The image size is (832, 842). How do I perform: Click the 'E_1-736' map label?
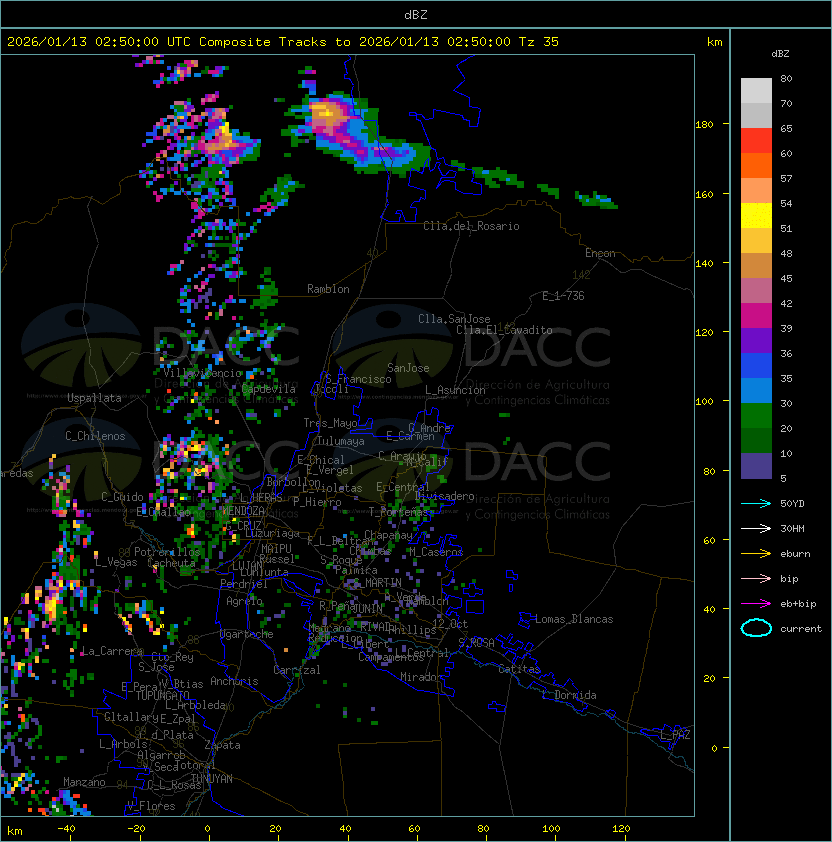563,296
